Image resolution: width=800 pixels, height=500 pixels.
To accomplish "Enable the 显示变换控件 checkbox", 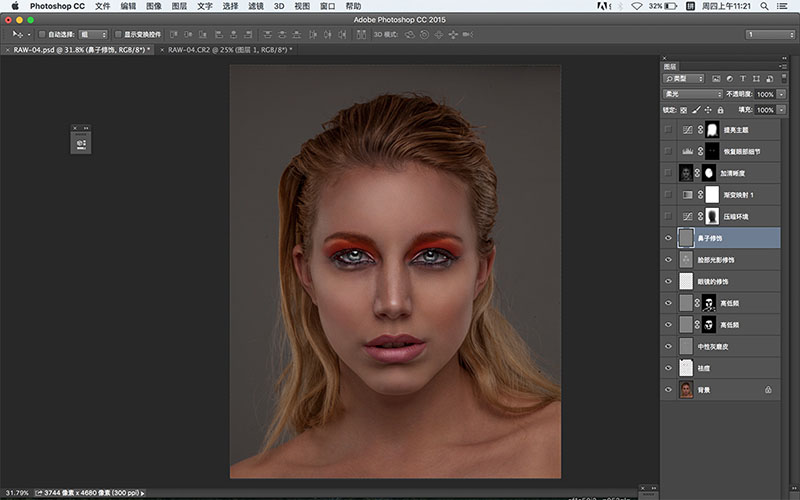I will (x=117, y=34).
